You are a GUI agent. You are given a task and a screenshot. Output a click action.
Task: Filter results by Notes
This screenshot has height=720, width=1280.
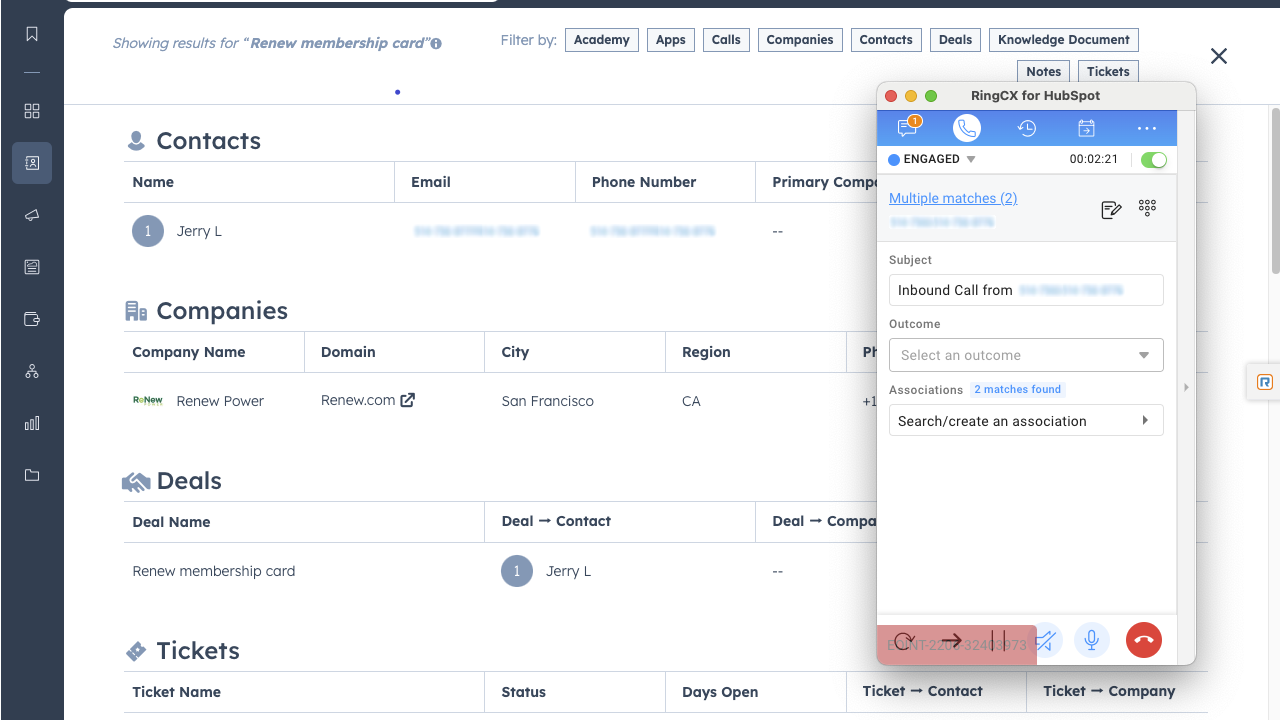pos(1043,71)
